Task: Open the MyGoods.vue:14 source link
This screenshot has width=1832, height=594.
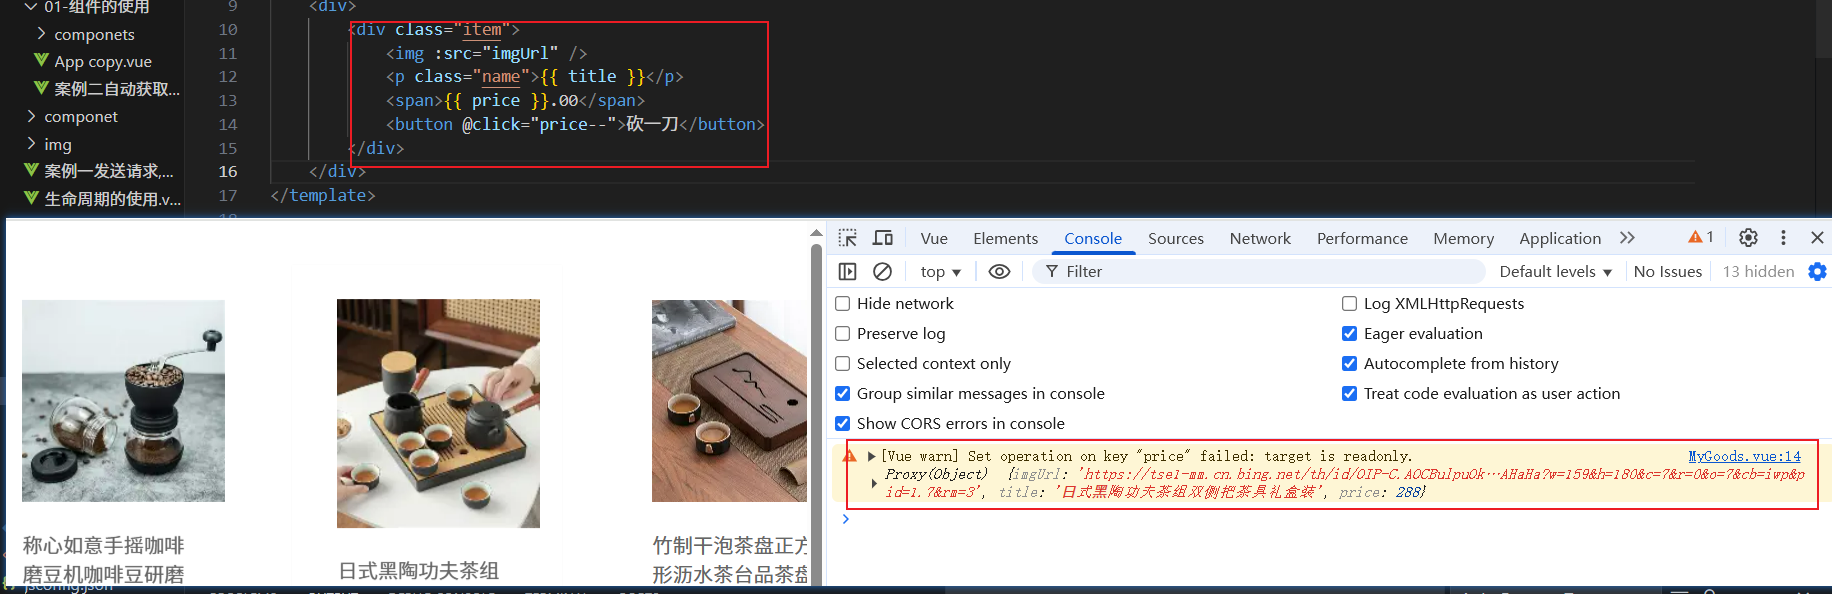Action: (x=1744, y=456)
